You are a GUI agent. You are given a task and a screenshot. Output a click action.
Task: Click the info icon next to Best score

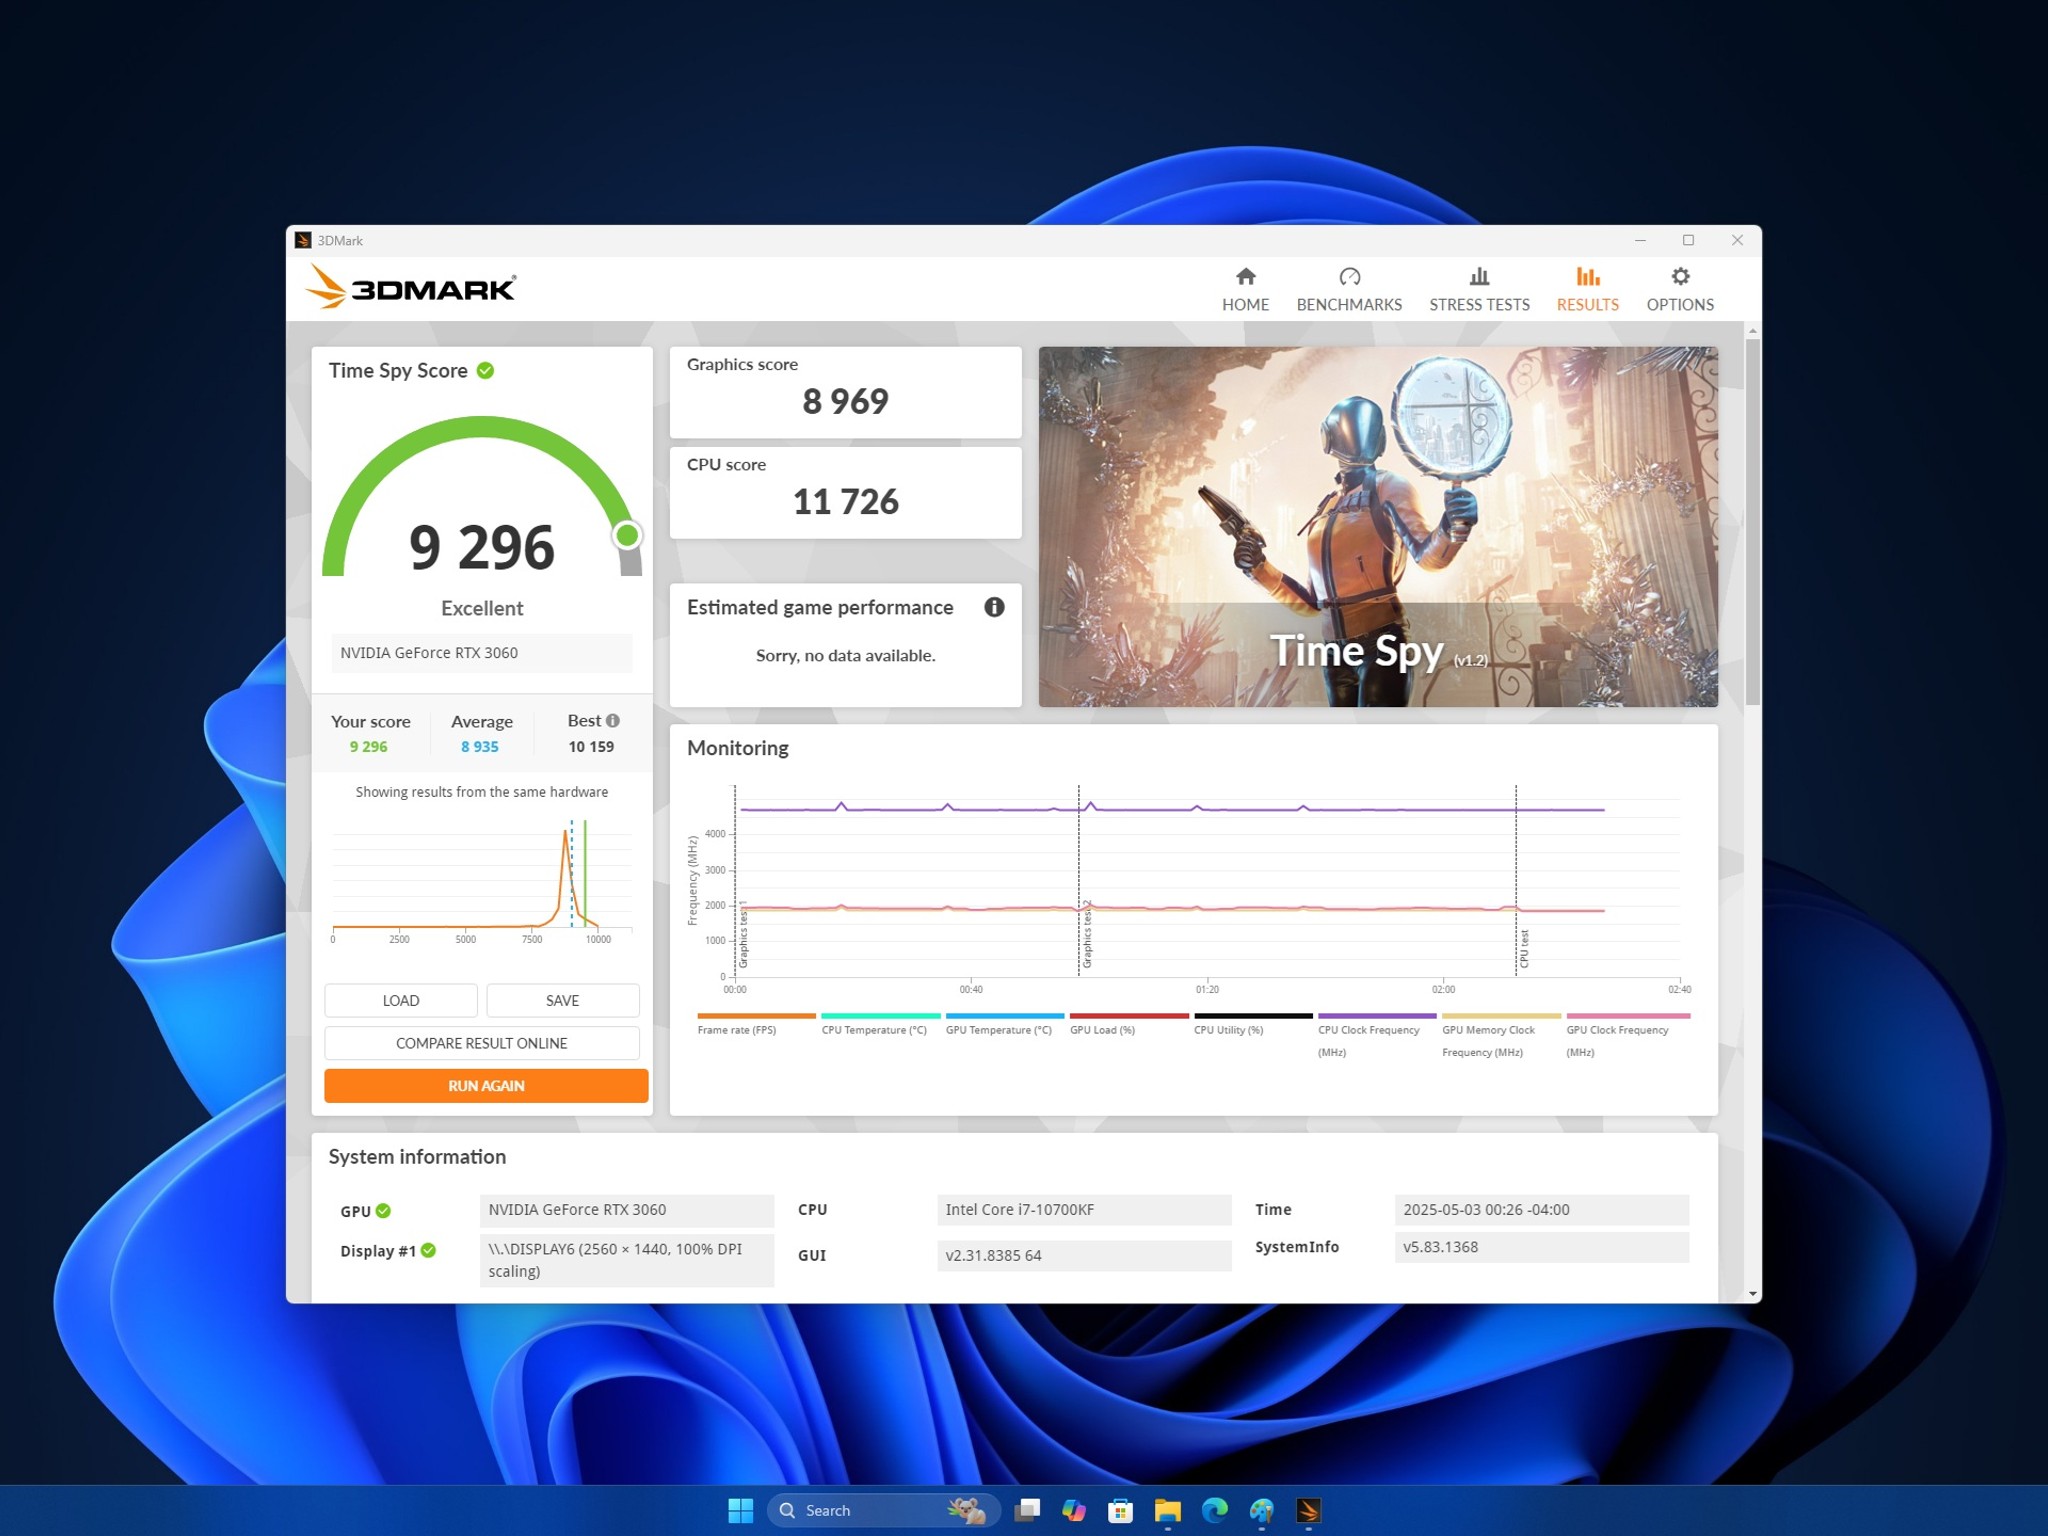(613, 720)
